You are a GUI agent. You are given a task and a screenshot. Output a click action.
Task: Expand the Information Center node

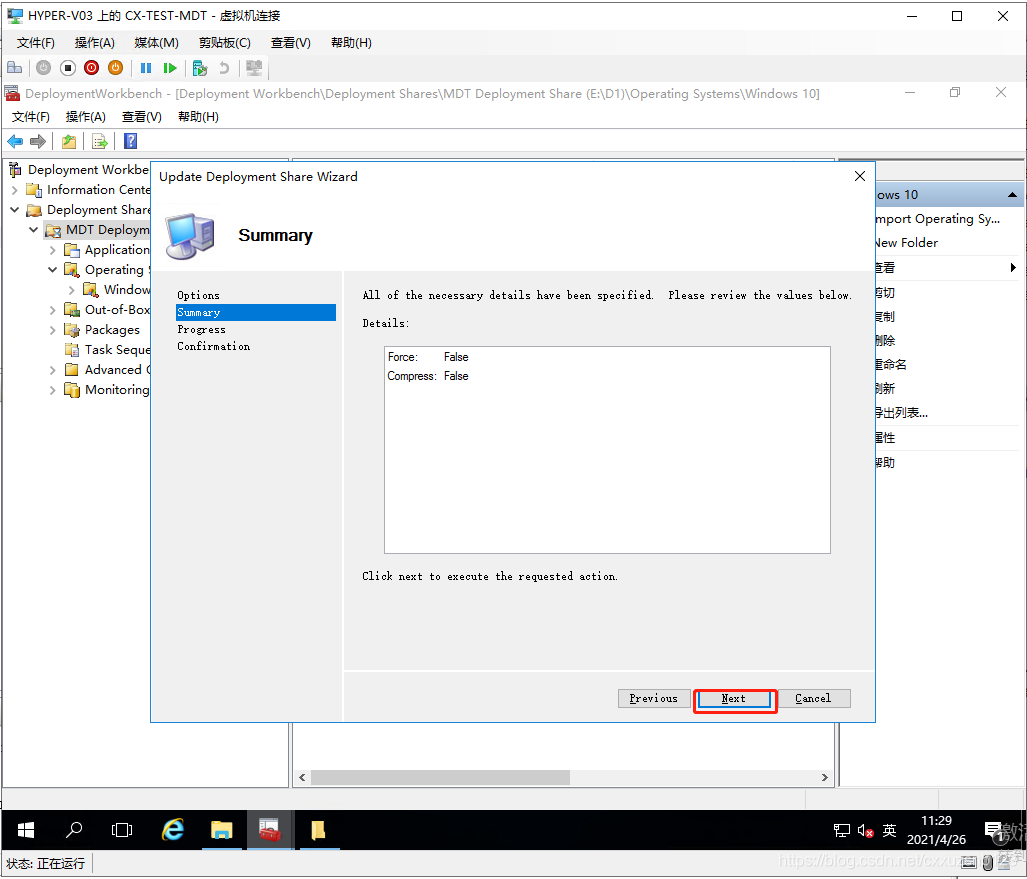(14, 190)
